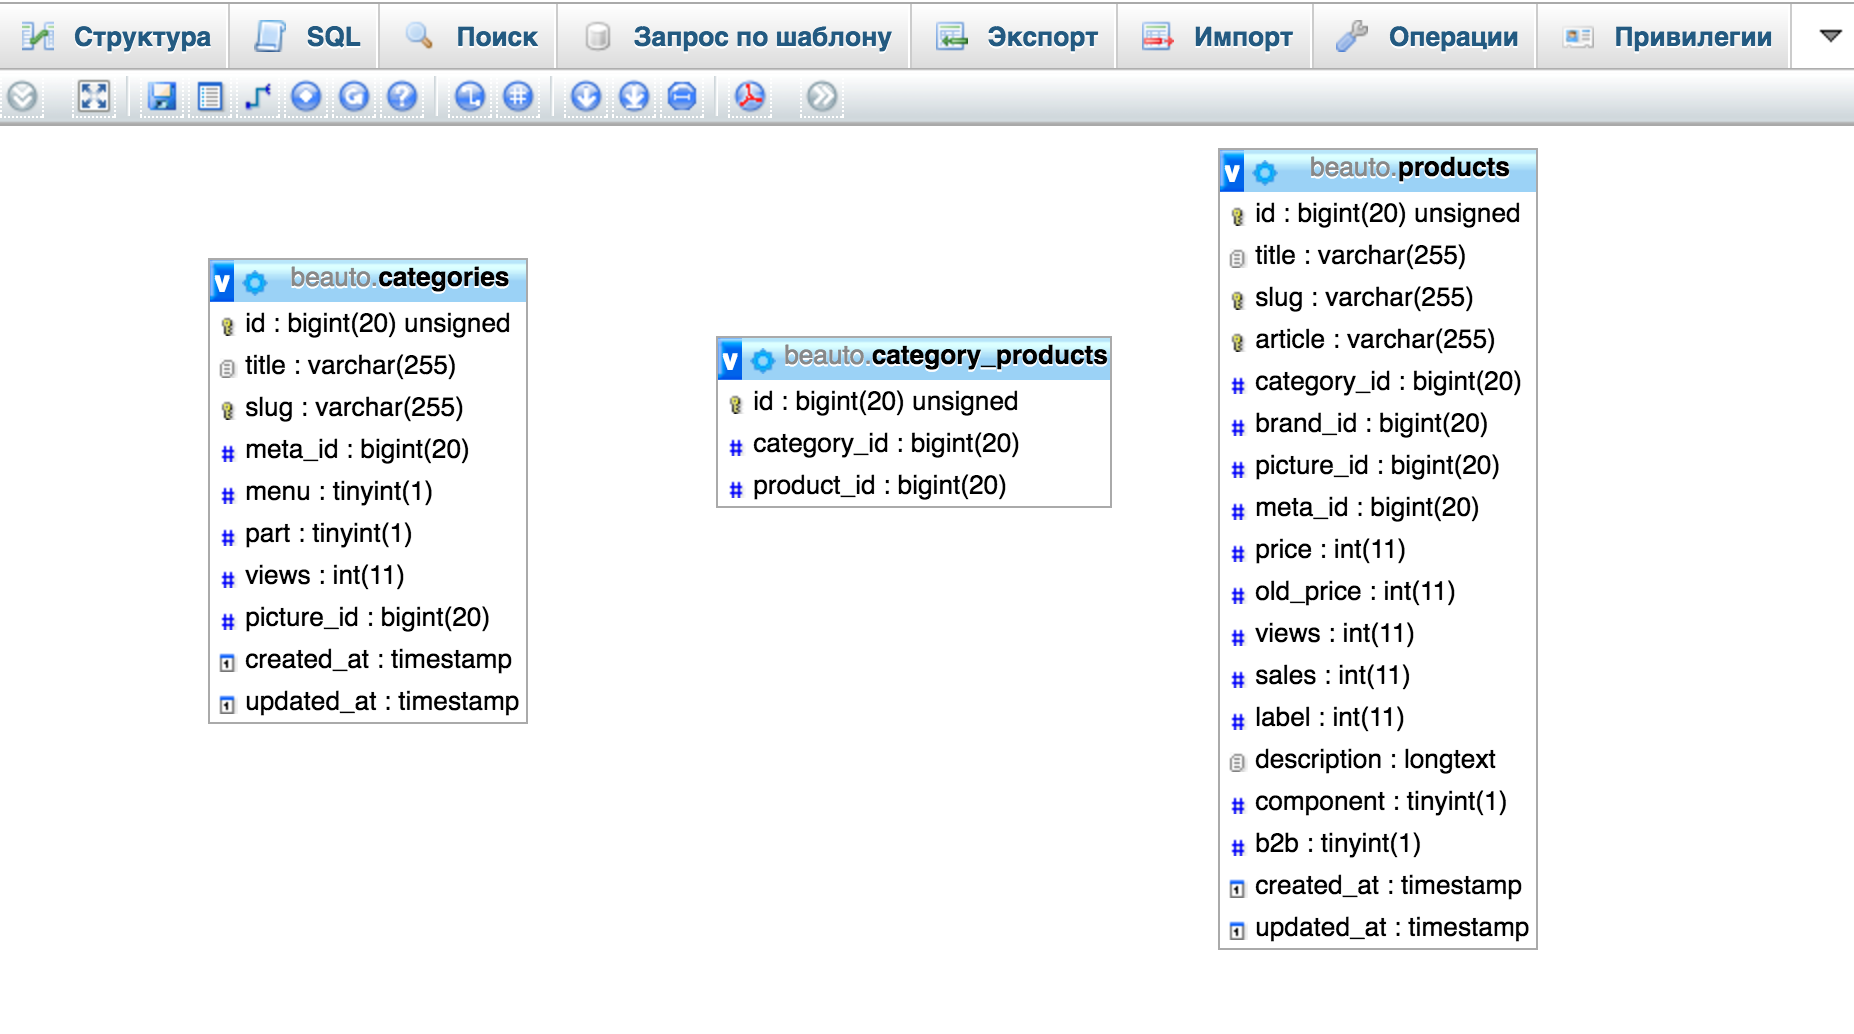
Task: Toggle relation lines with the horizontal arrows icon
Action: [x=682, y=97]
